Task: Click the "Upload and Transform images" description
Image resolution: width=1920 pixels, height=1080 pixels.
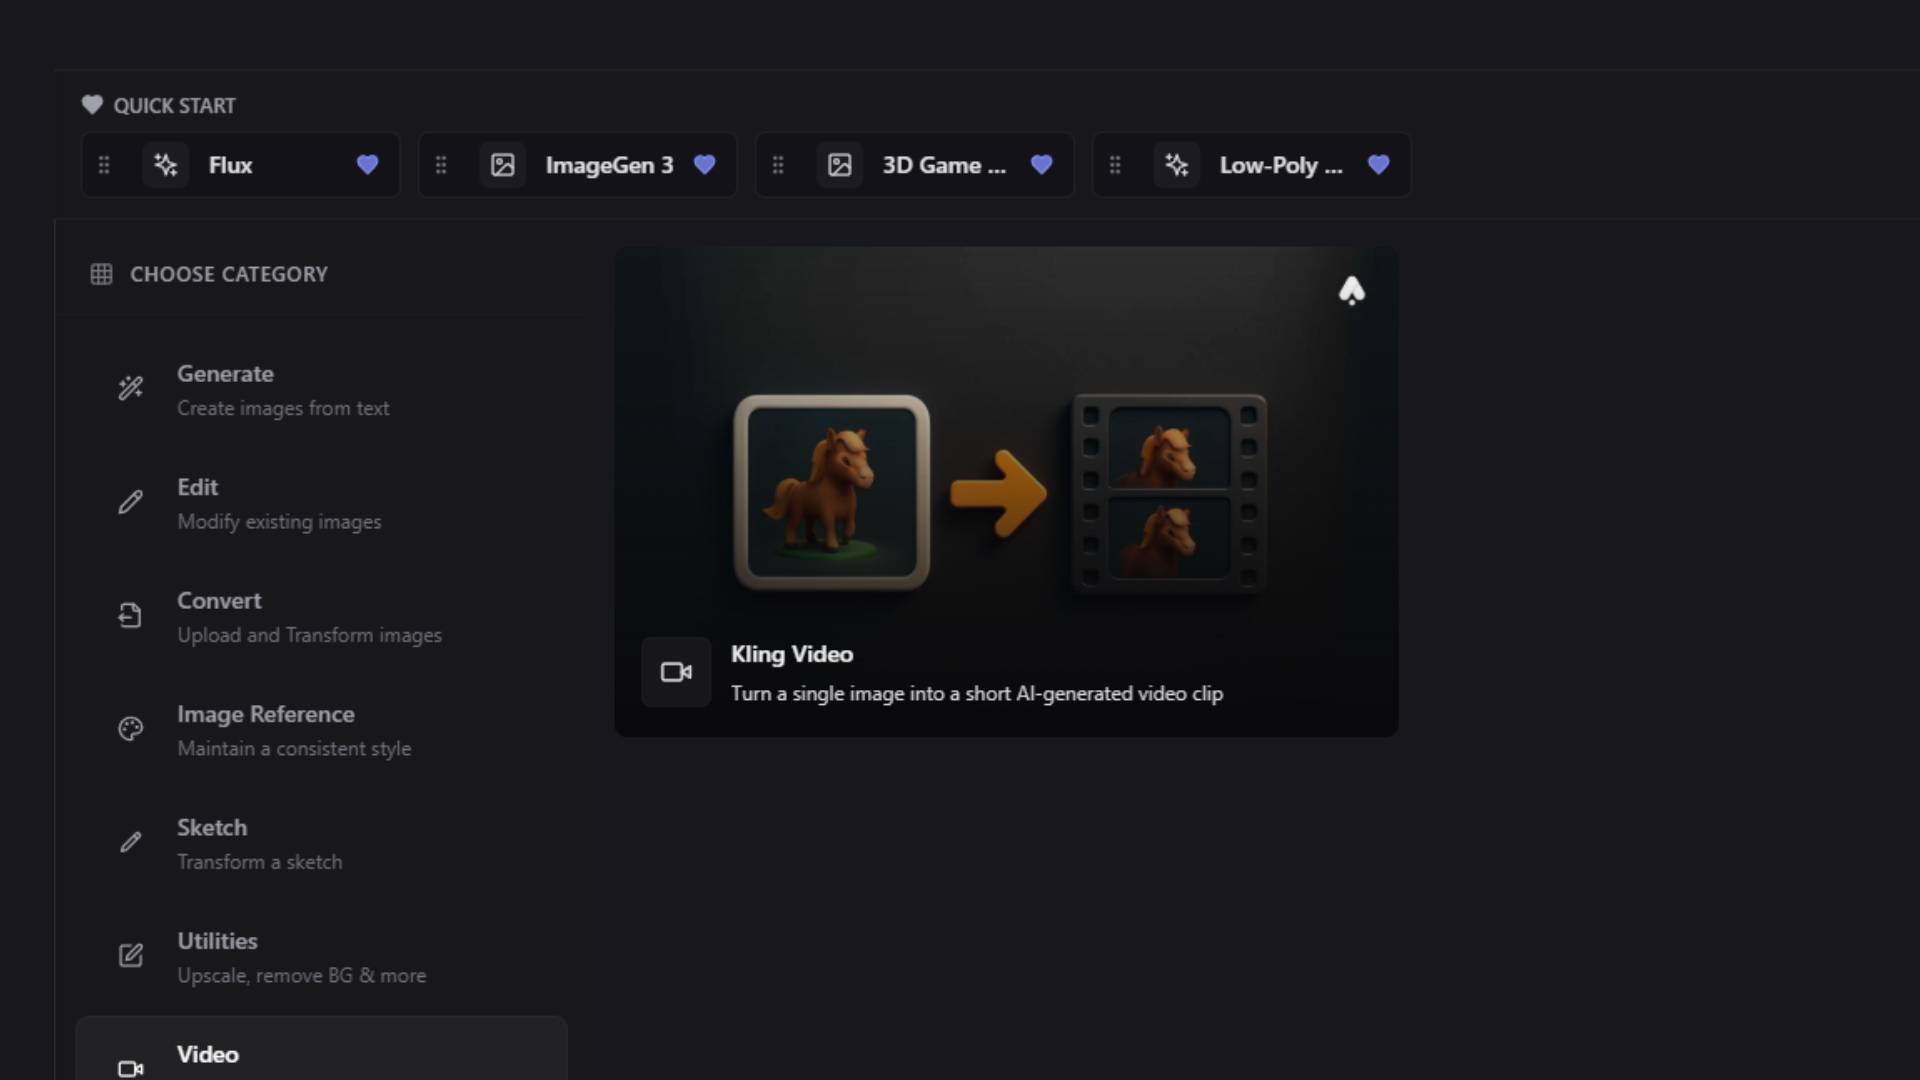Action: [x=309, y=635]
